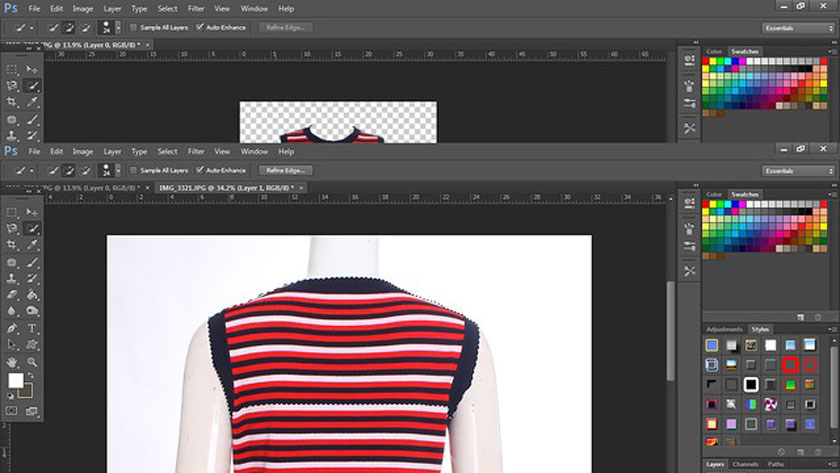Select the Dodge tool
The height and width of the screenshot is (473, 840).
tap(32, 311)
